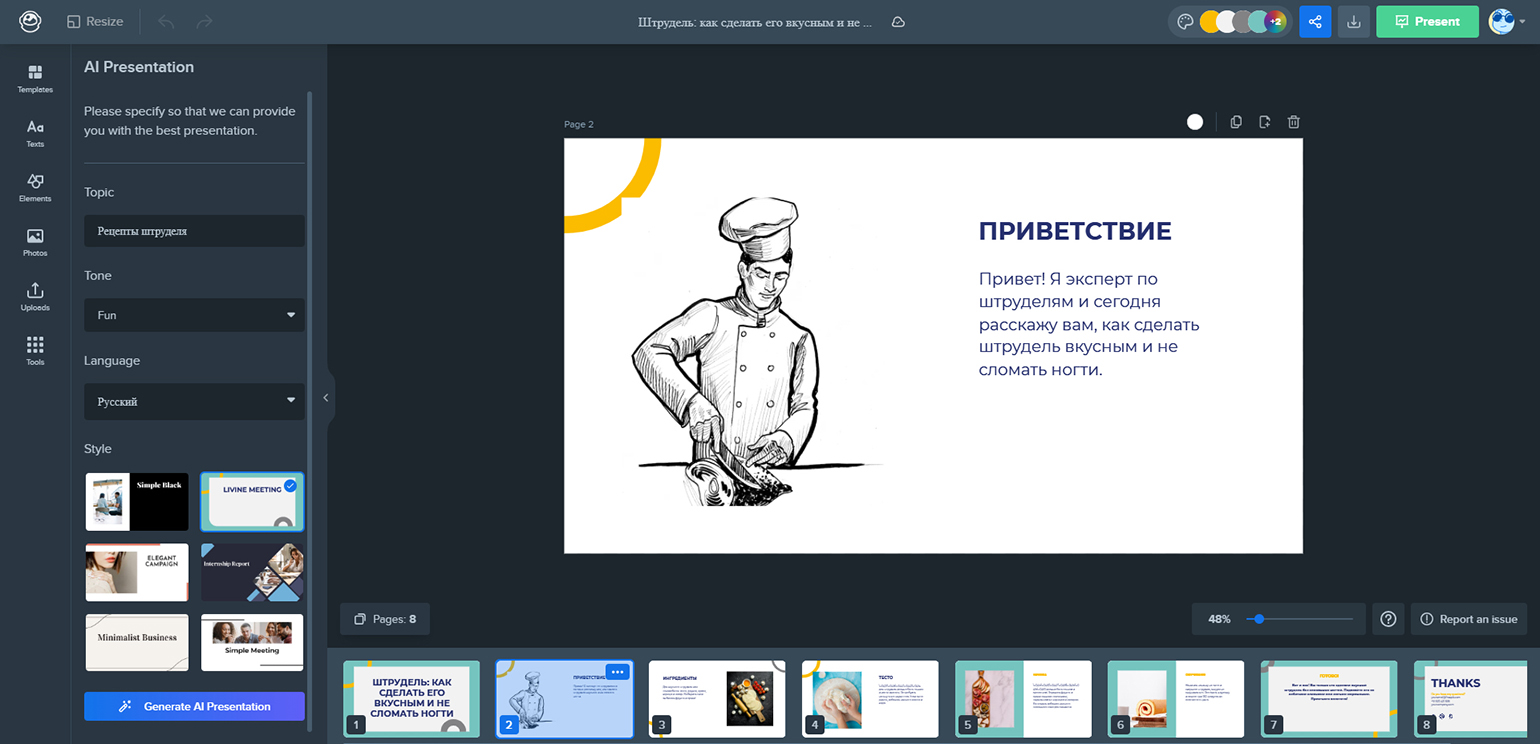Viewport: 1540px width, 744px height.
Task: Click the add new page icon
Action: (1264, 122)
